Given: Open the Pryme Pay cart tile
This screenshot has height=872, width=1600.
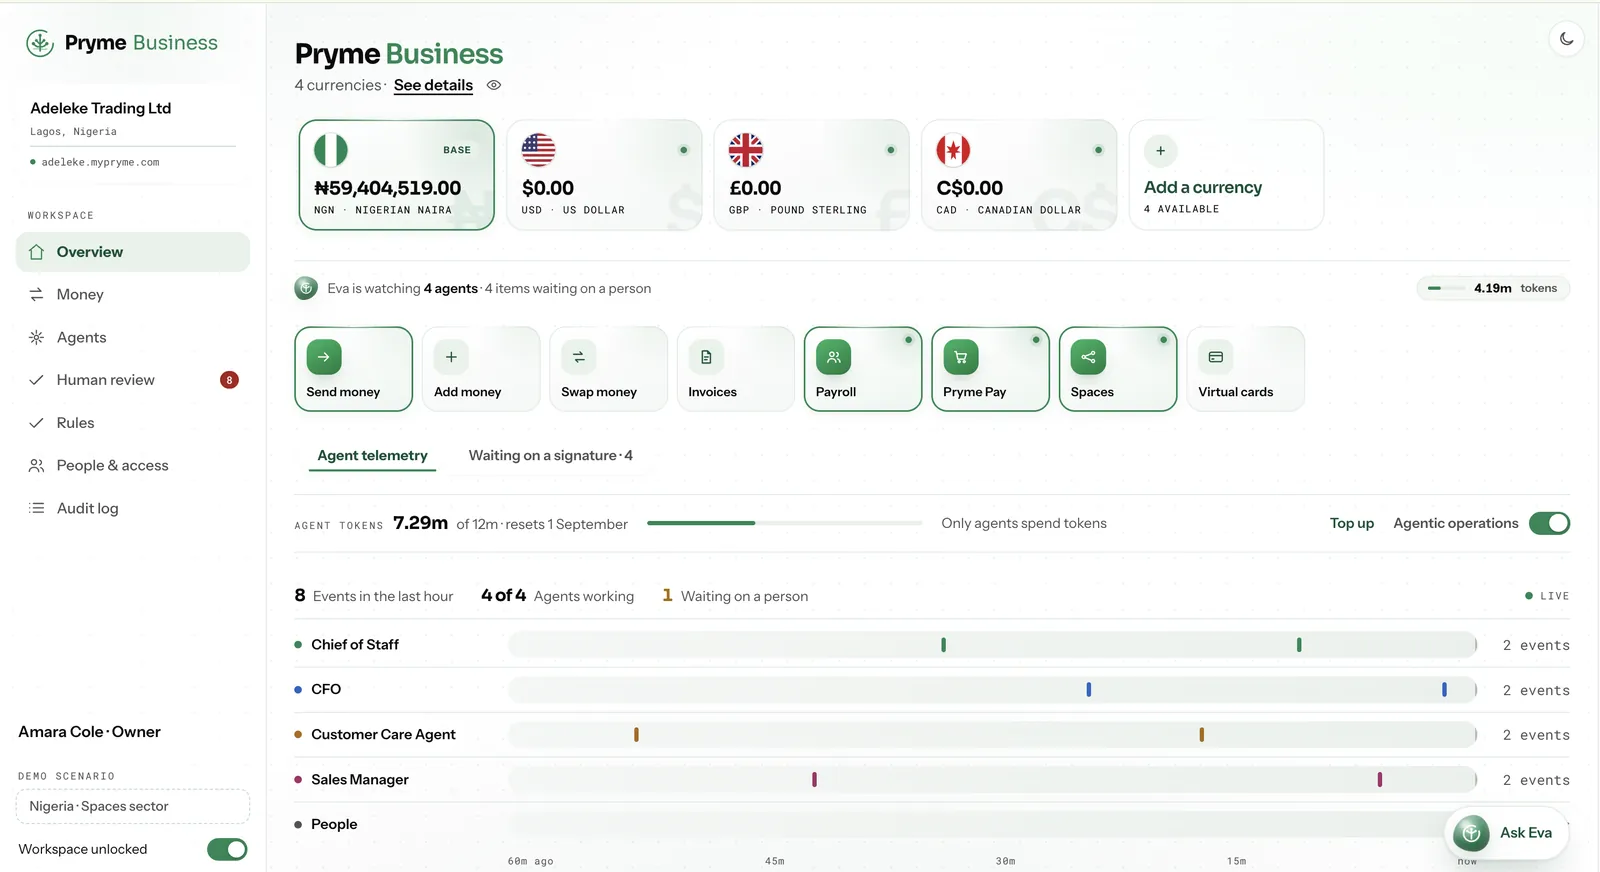Looking at the screenshot, I should point(991,369).
